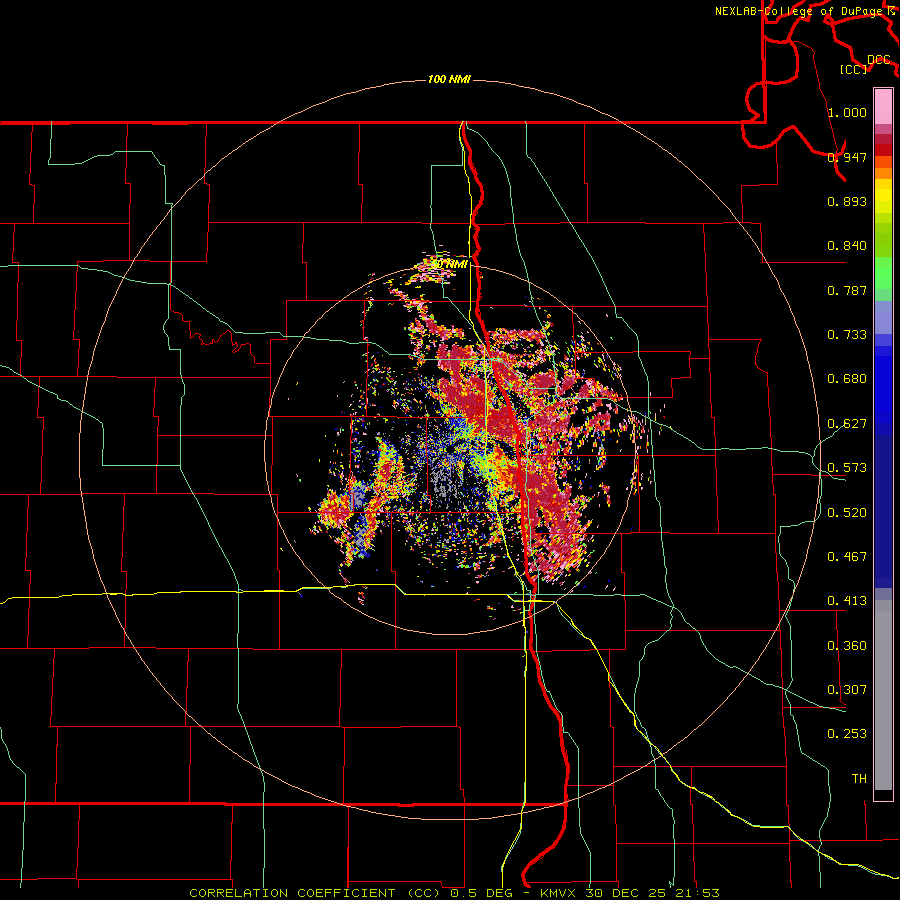The image size is (900, 900).
Task: Select the 0.307 scale value
Action: (847, 690)
